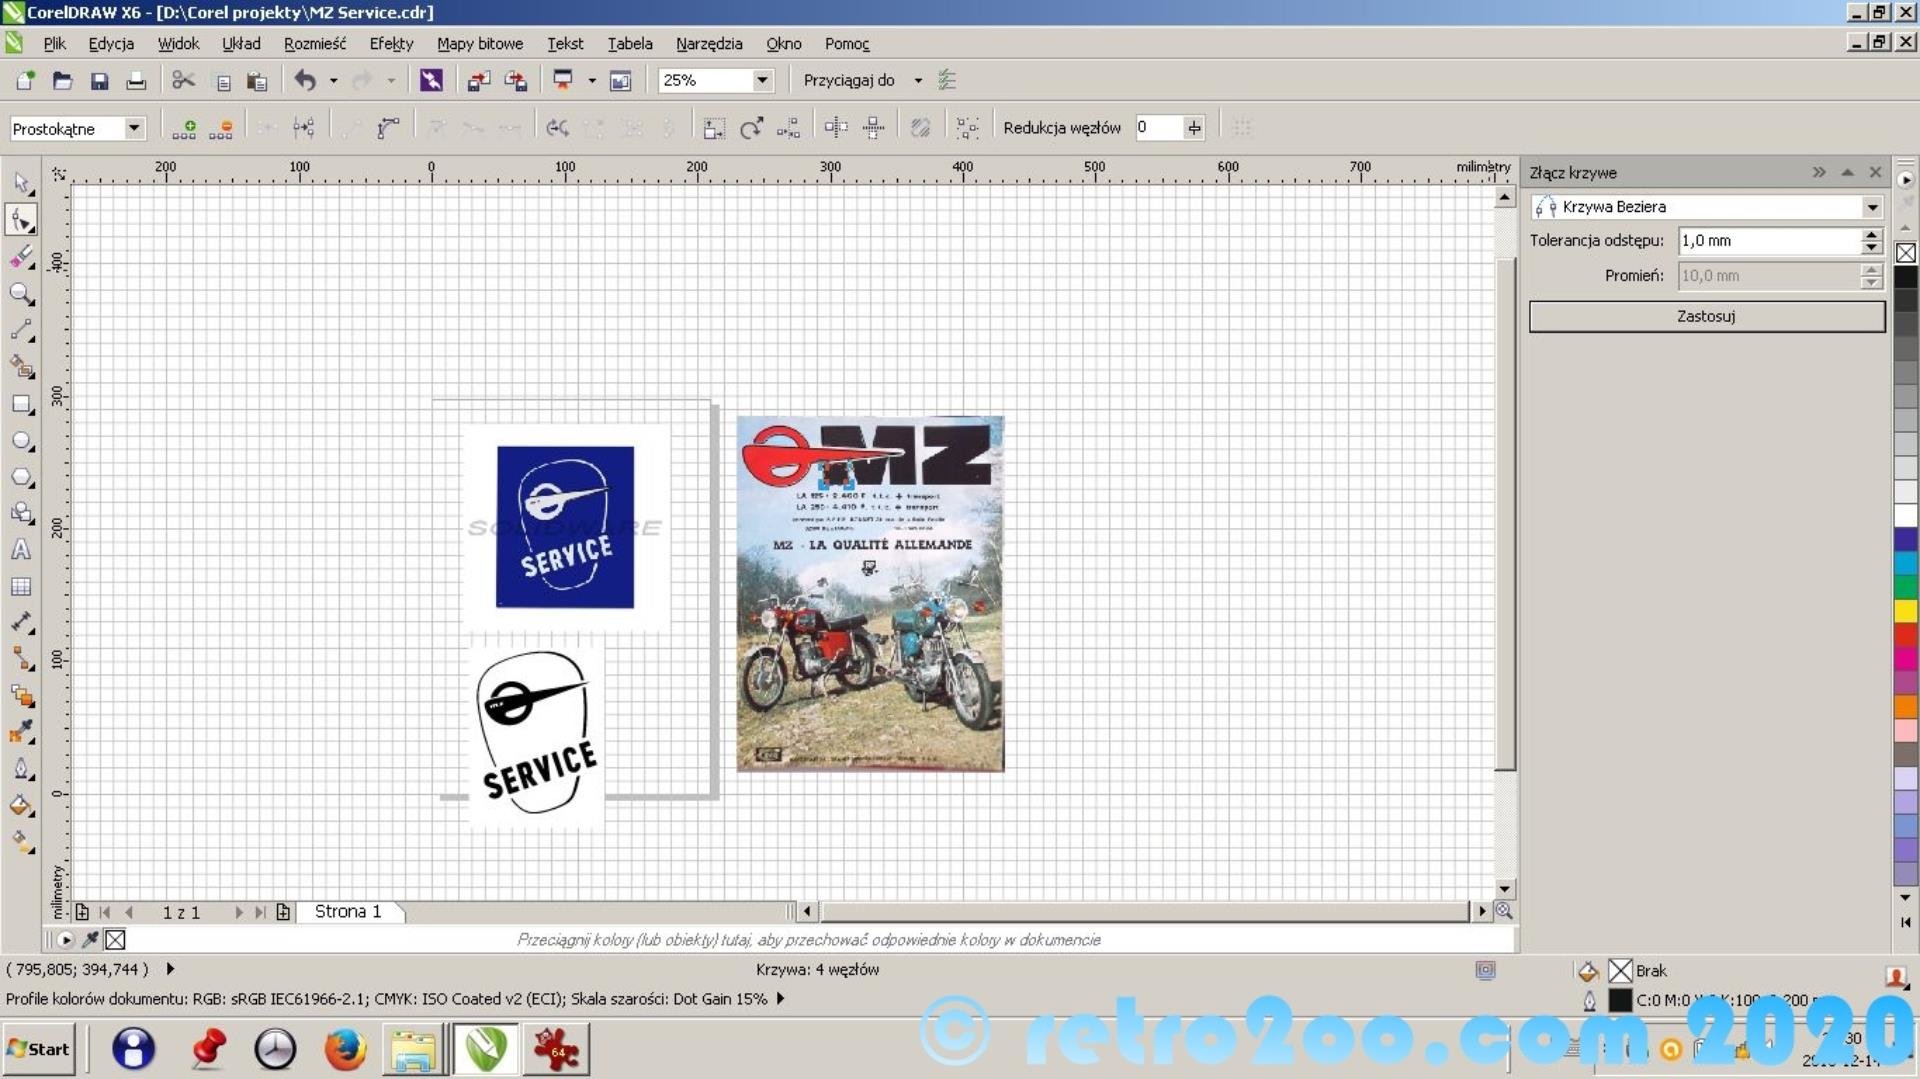
Task: Toggle the Shape tool in toolbox
Action: 21,220
